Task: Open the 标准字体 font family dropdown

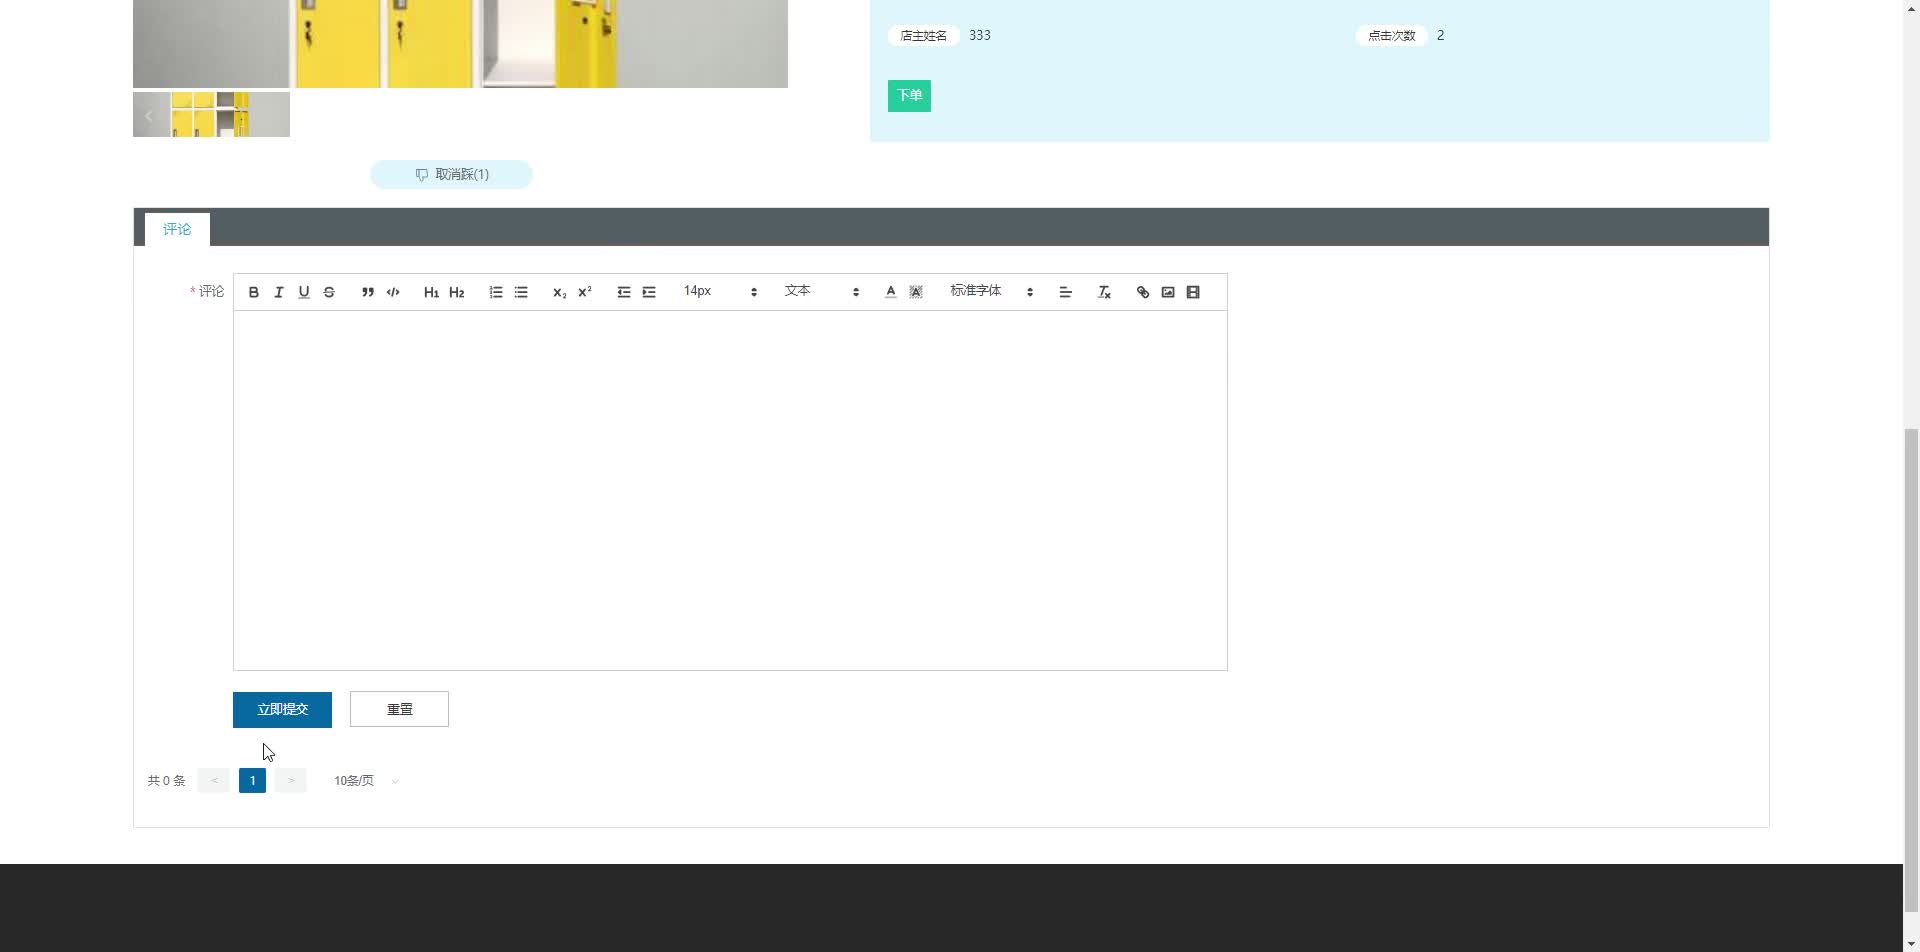Action: 992,291
